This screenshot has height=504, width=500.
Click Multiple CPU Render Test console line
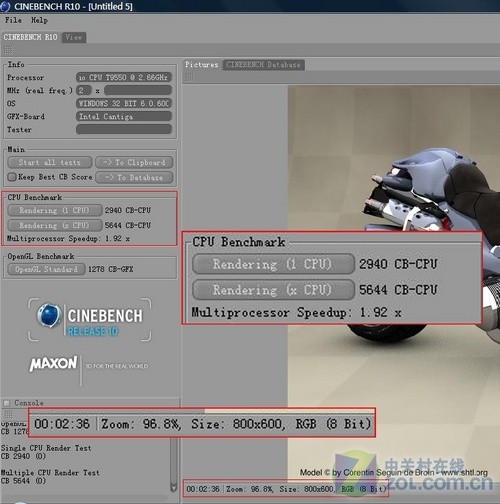coord(50,473)
